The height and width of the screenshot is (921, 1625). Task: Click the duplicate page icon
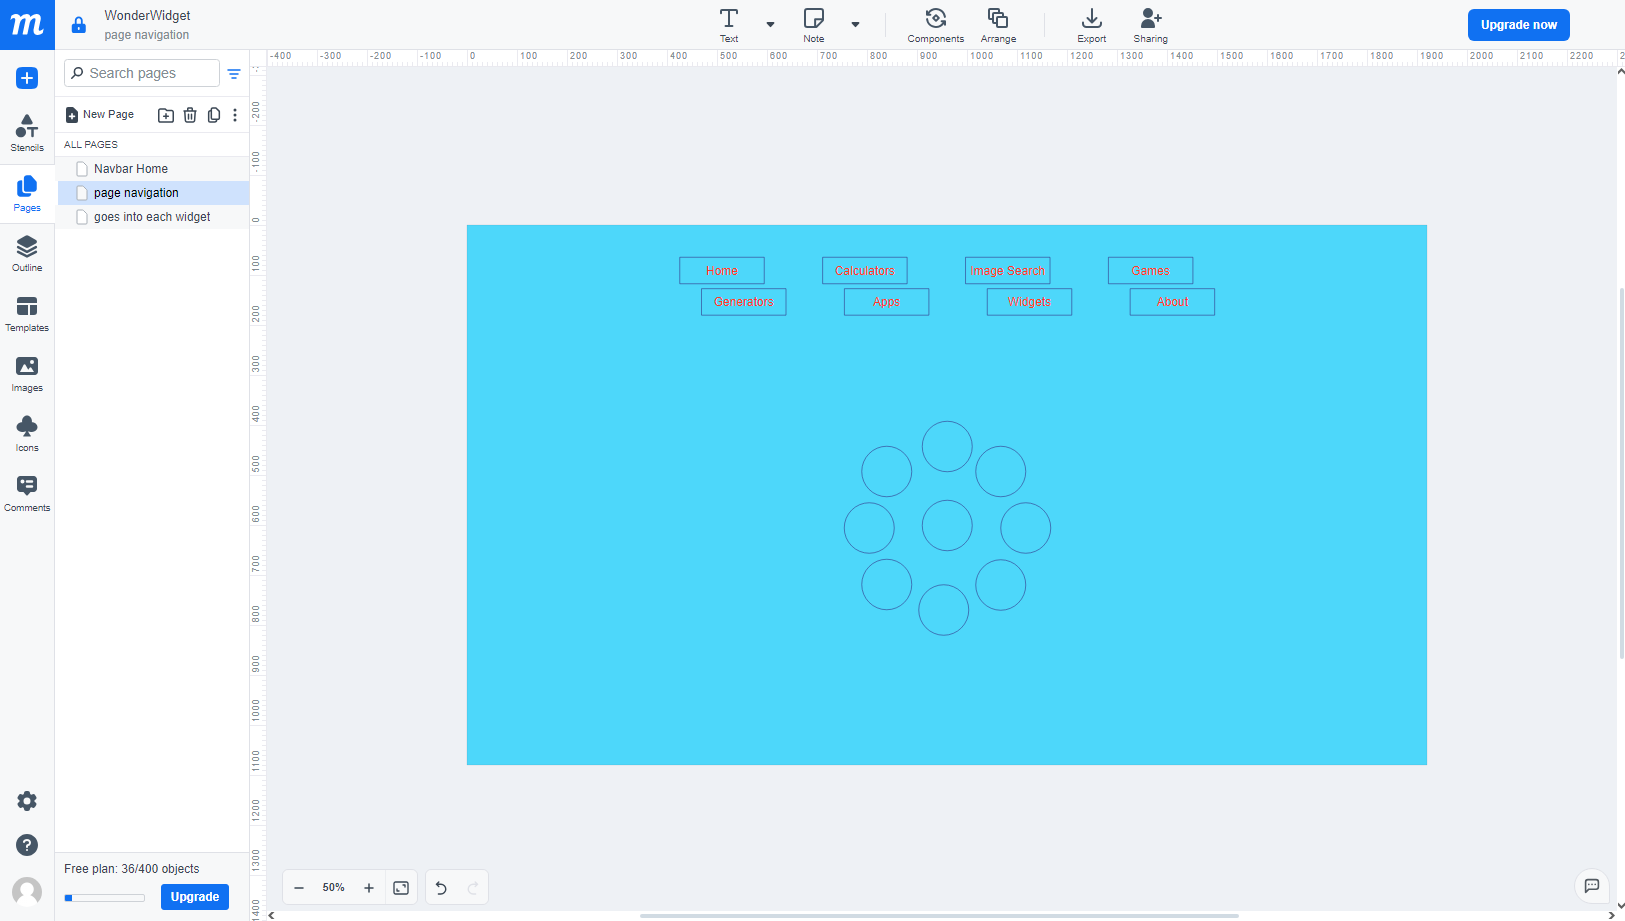(214, 115)
